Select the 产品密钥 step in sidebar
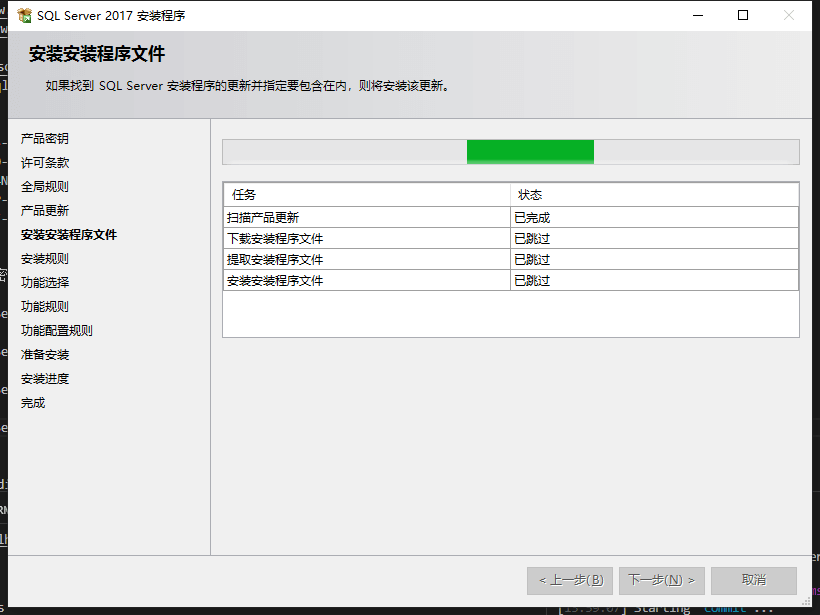The image size is (820, 615). click(x=45, y=139)
